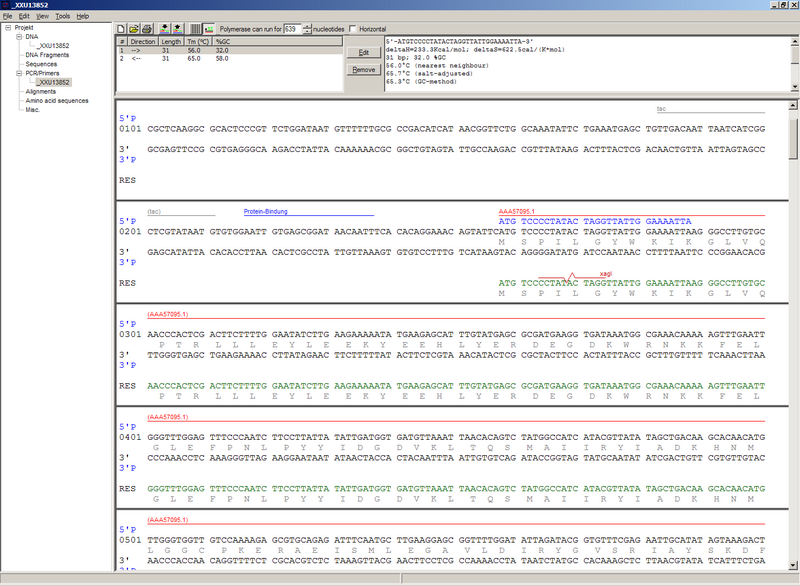Increase the polymerase nucleotides value with the up arrow
The width and height of the screenshot is (800, 586).
point(307,26)
